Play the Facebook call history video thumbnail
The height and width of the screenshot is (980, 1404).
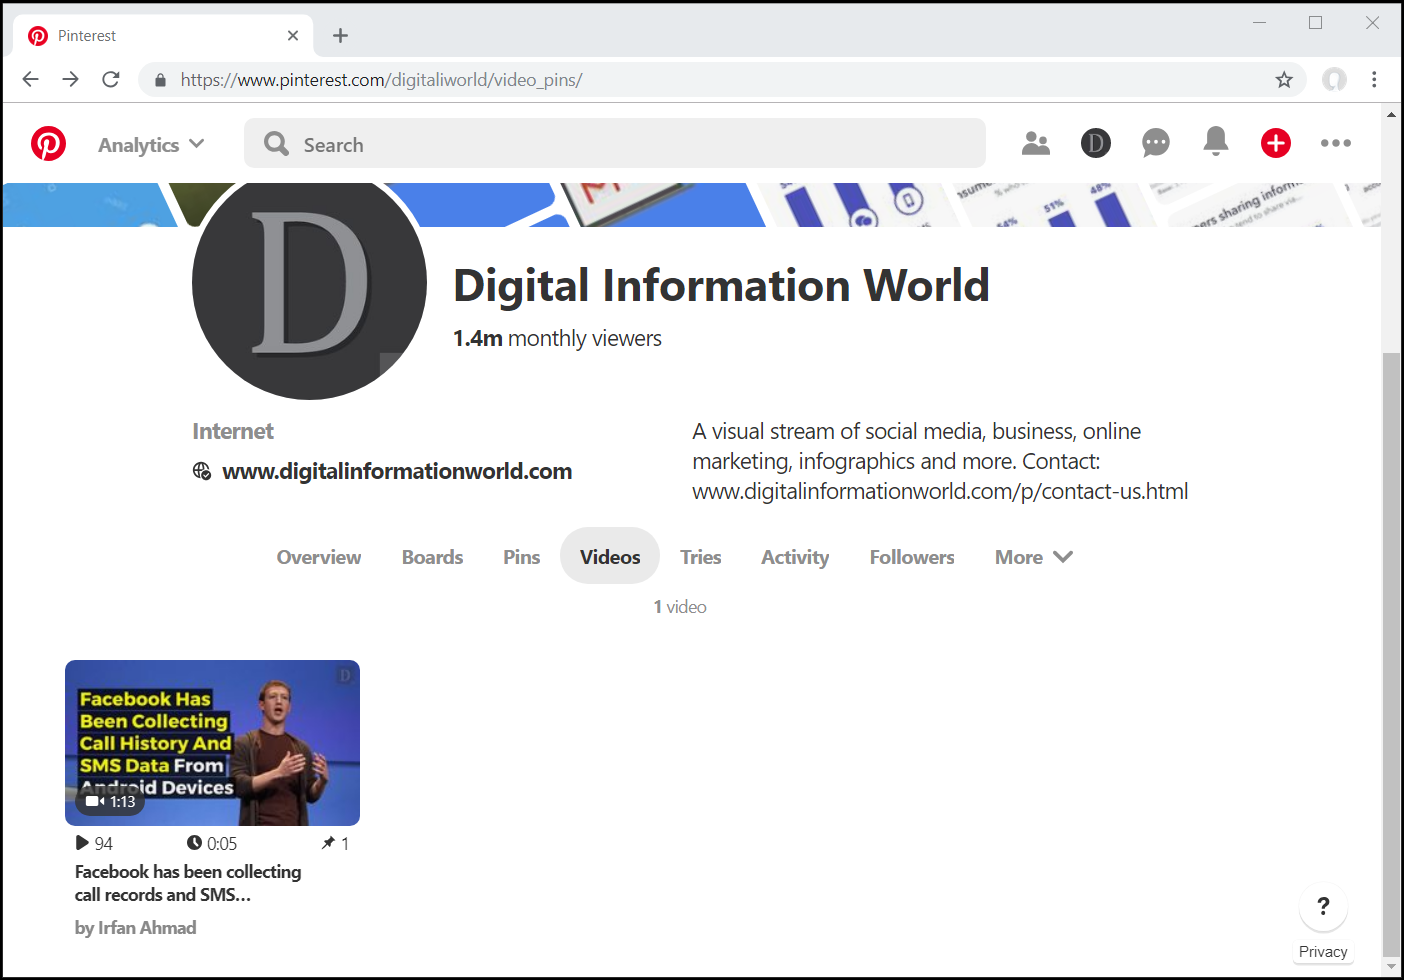pos(212,742)
